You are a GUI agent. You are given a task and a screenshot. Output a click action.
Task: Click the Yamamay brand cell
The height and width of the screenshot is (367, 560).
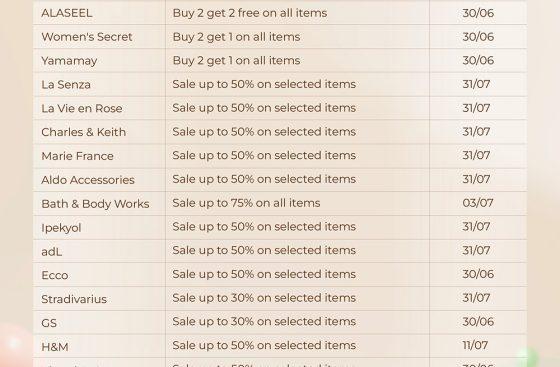(x=69, y=61)
